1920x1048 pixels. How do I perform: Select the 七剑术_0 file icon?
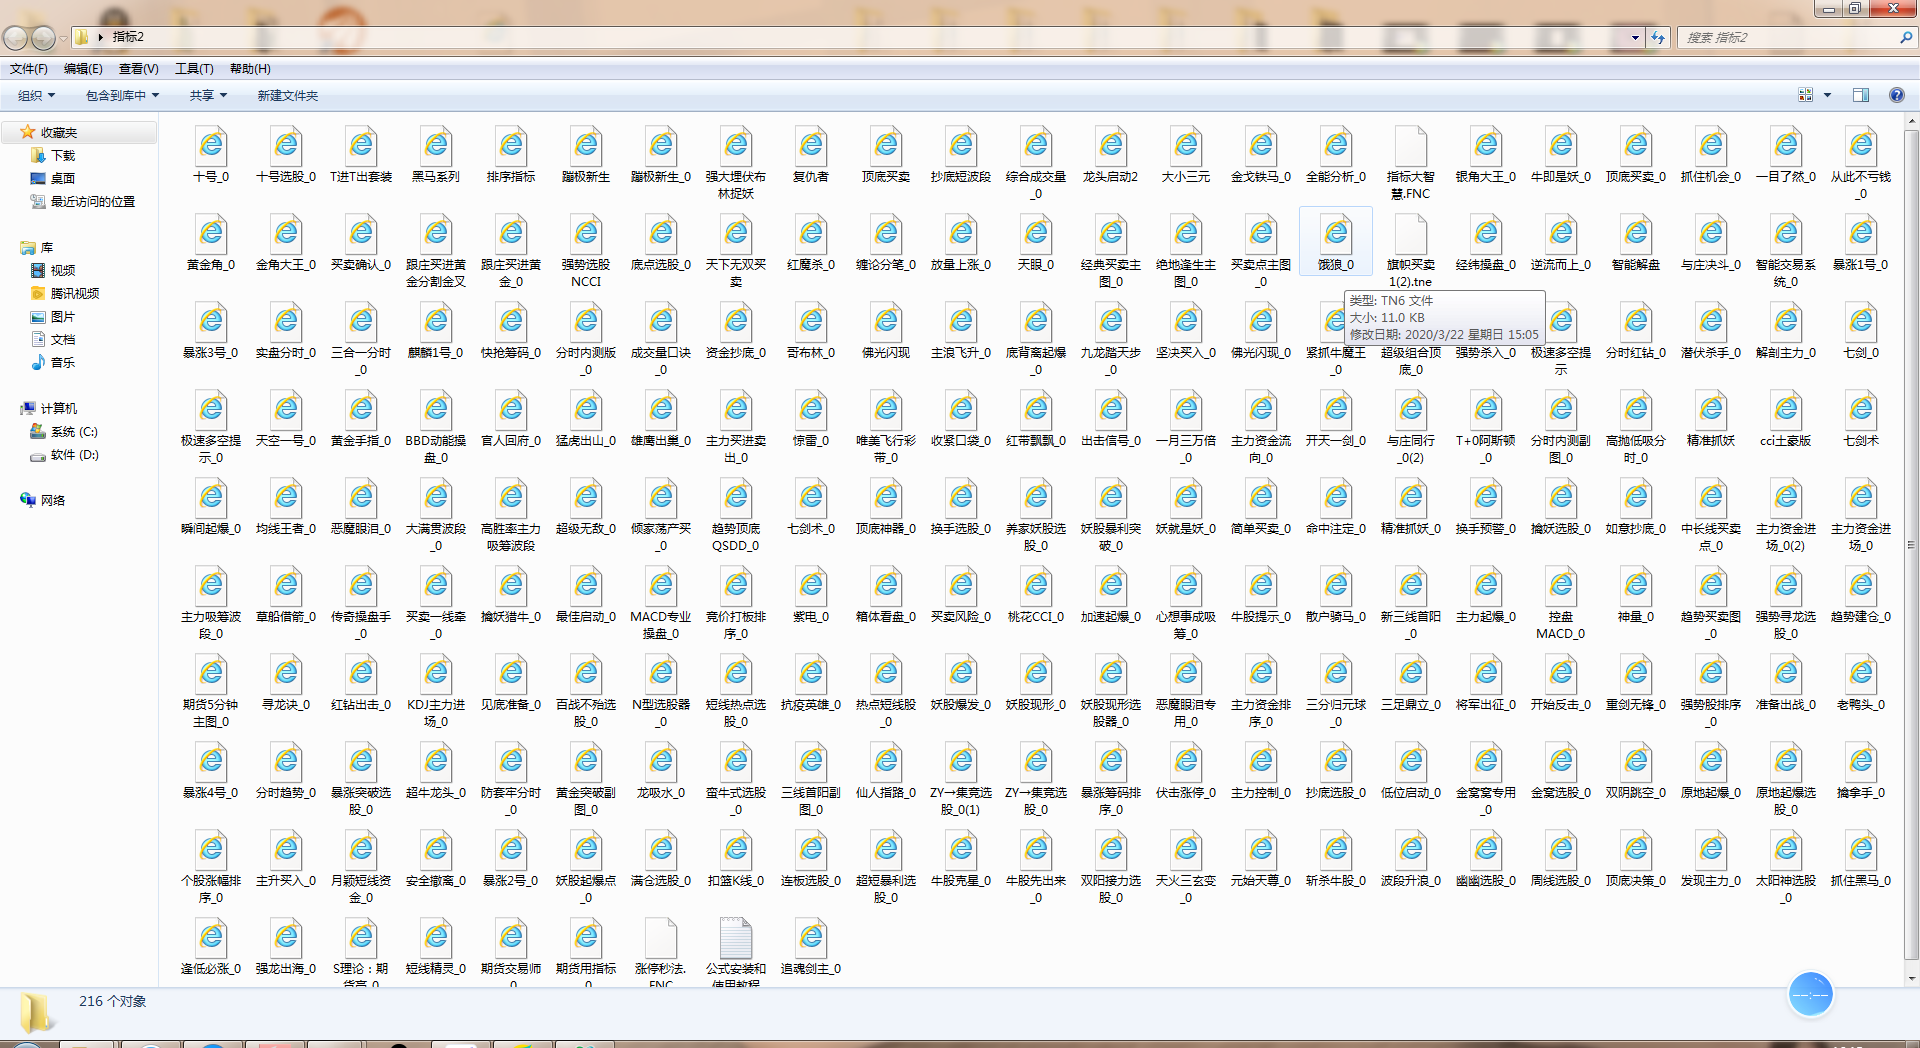point(811,498)
